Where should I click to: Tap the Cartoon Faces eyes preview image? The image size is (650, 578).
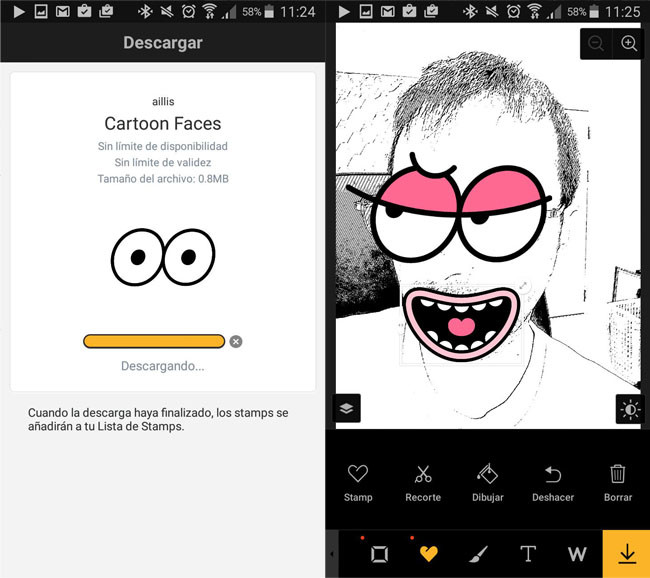click(163, 257)
